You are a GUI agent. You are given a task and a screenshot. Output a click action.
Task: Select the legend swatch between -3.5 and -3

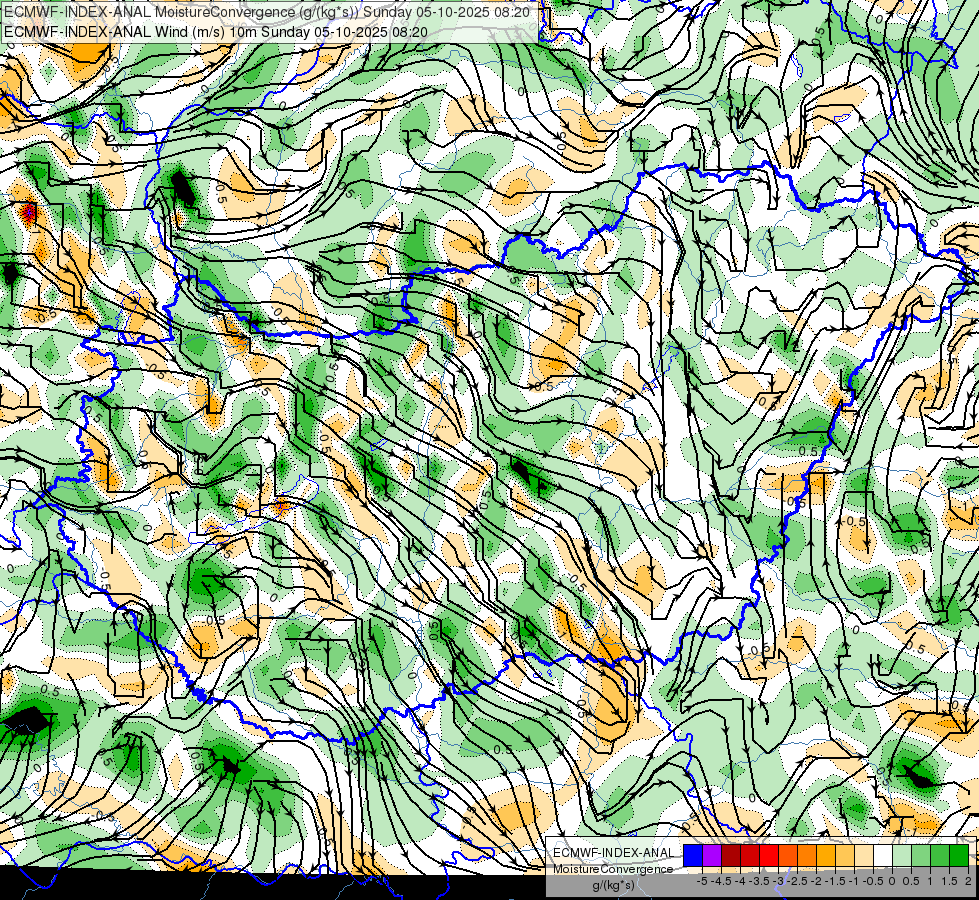pyautogui.click(x=769, y=855)
